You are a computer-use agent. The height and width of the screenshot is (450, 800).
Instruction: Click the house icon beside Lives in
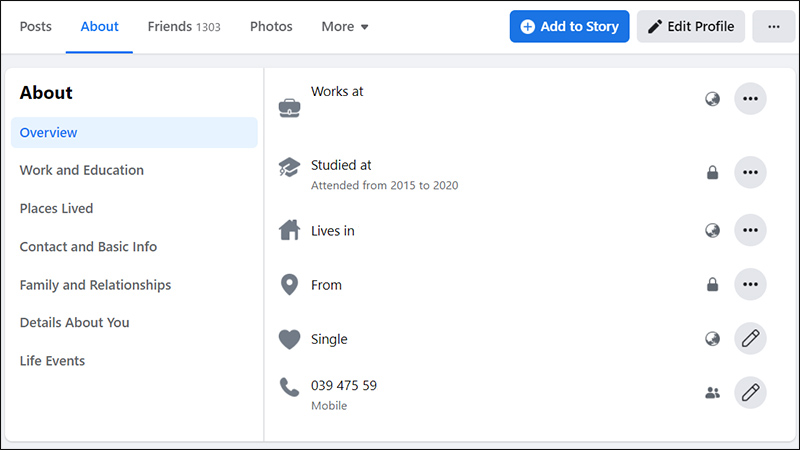point(289,230)
